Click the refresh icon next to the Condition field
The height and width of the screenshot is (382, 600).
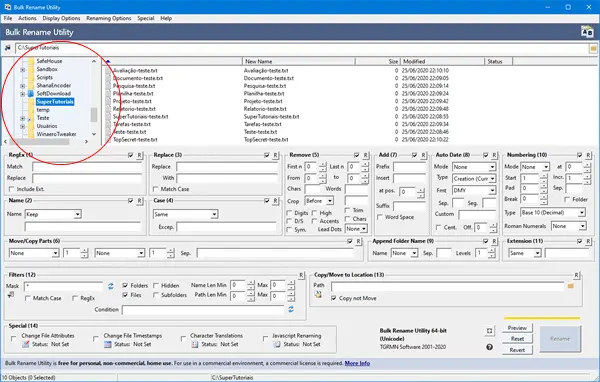(291, 309)
